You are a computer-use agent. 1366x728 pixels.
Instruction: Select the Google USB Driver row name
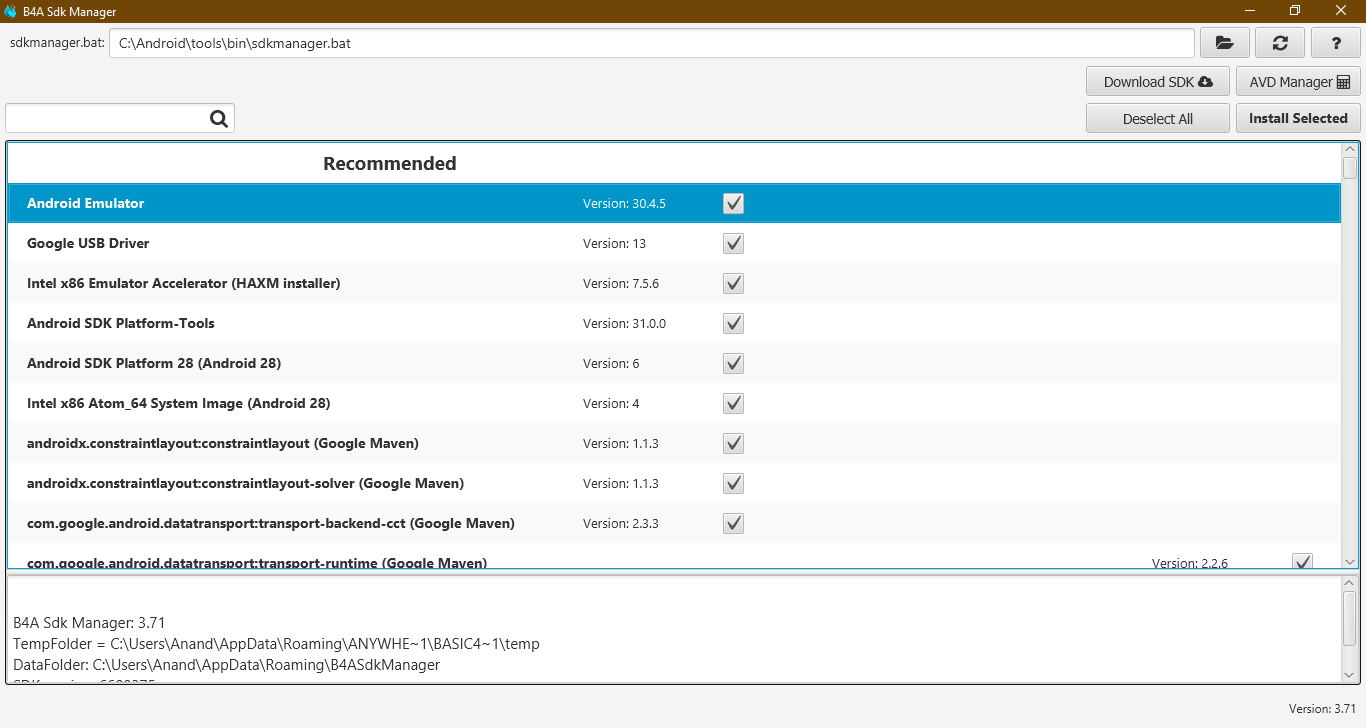88,243
